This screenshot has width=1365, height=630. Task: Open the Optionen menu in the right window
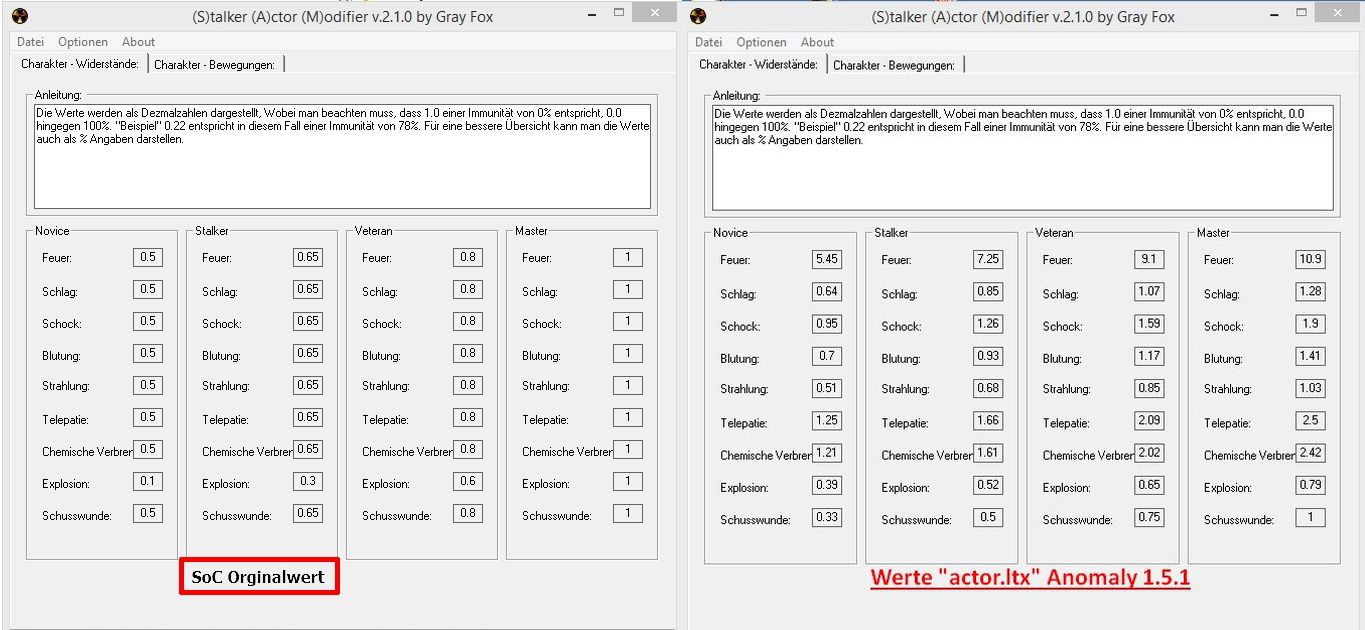click(x=762, y=42)
